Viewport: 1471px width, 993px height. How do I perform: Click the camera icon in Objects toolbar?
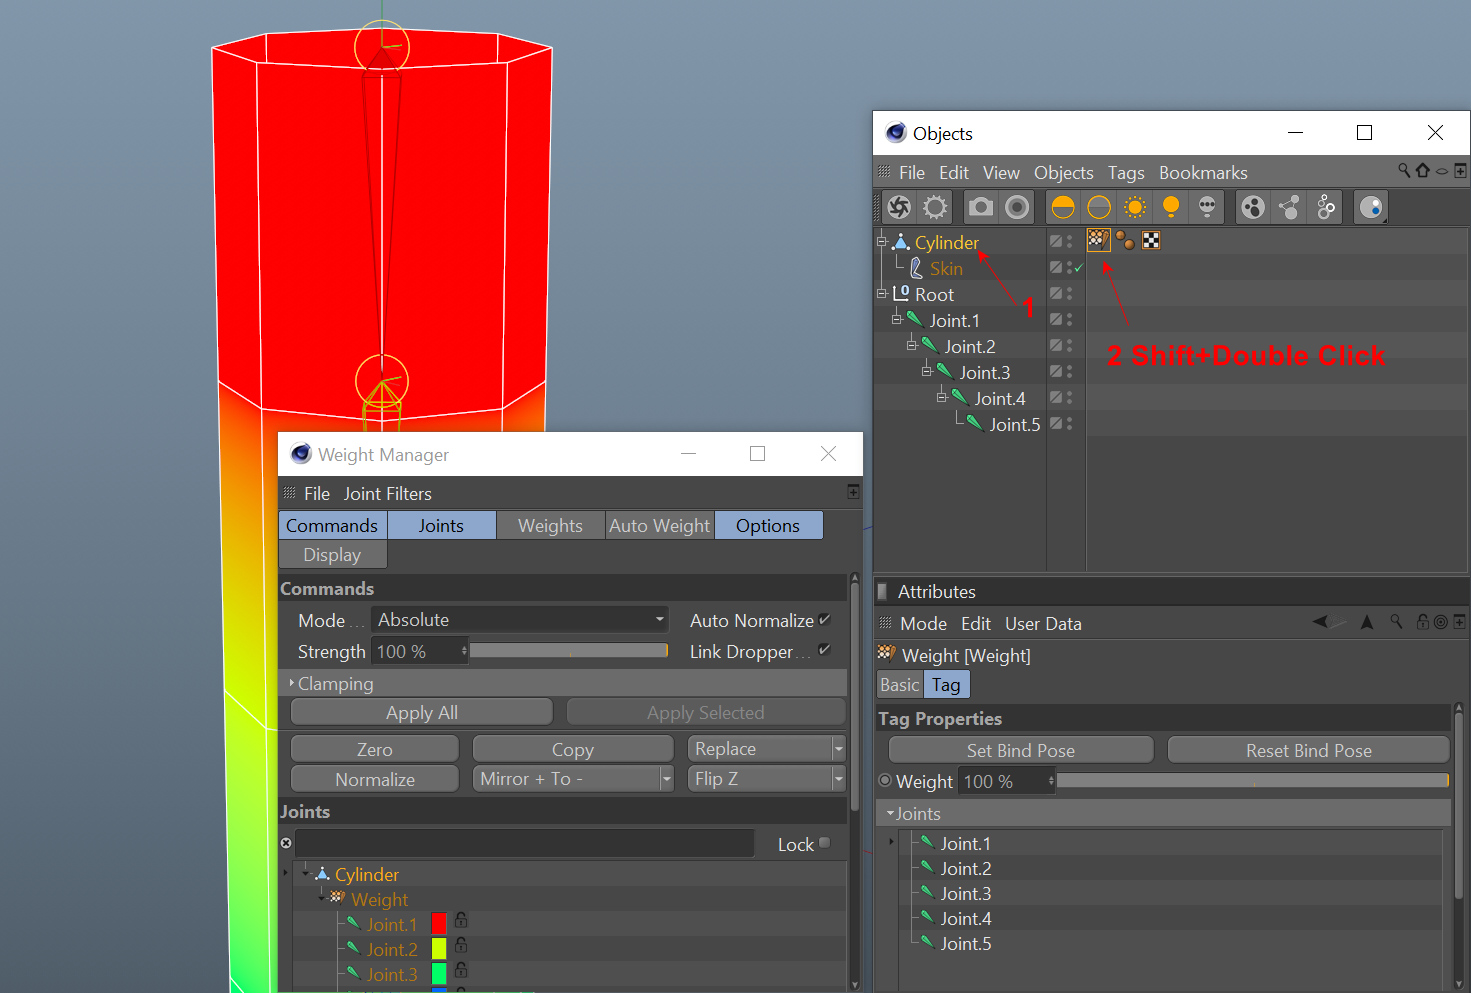pos(981,207)
